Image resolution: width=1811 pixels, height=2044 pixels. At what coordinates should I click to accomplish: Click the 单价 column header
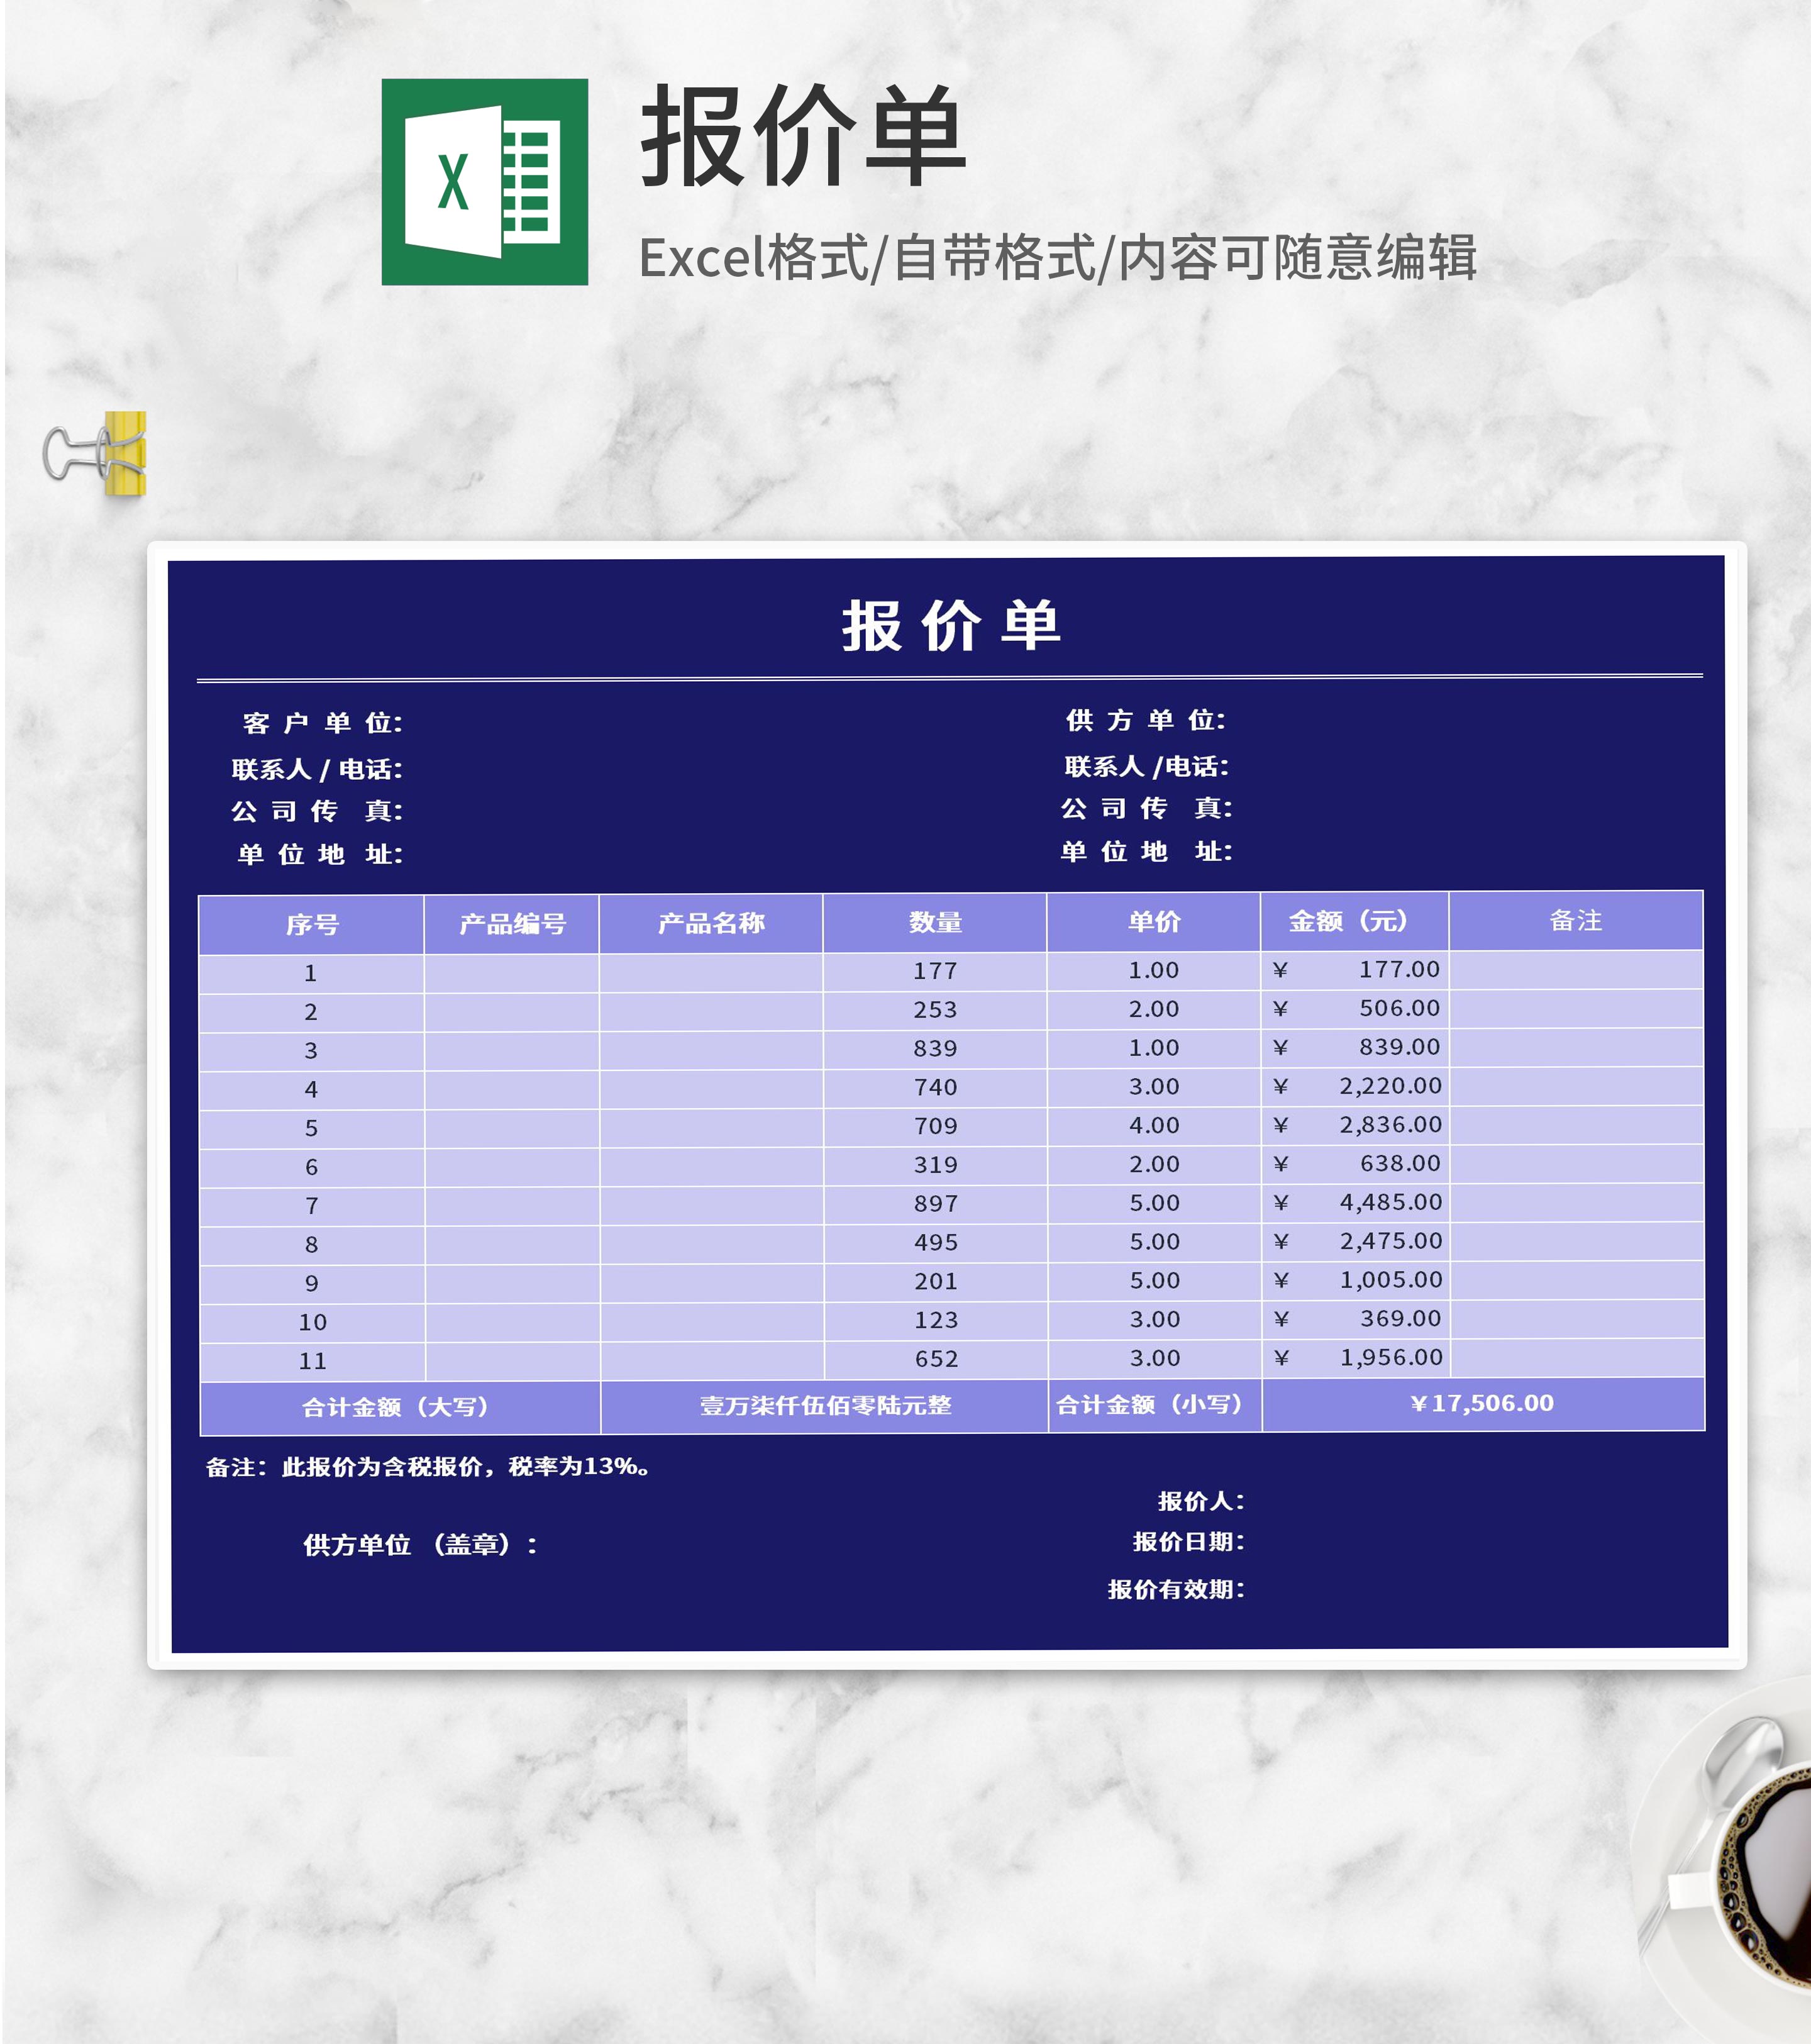click(1154, 921)
